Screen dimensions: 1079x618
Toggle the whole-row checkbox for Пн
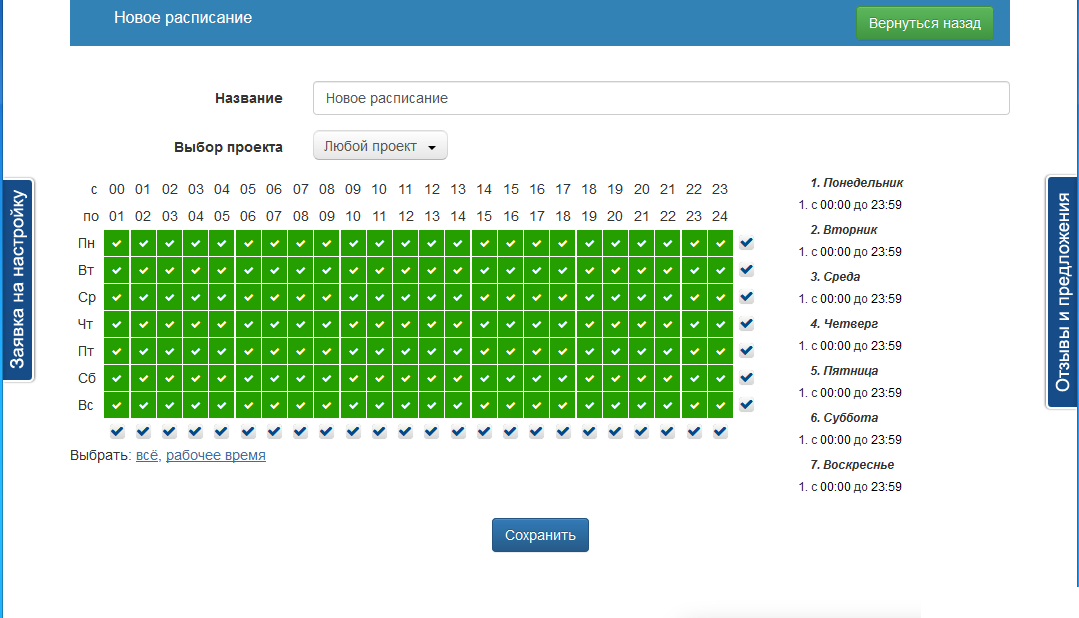pyautogui.click(x=747, y=243)
